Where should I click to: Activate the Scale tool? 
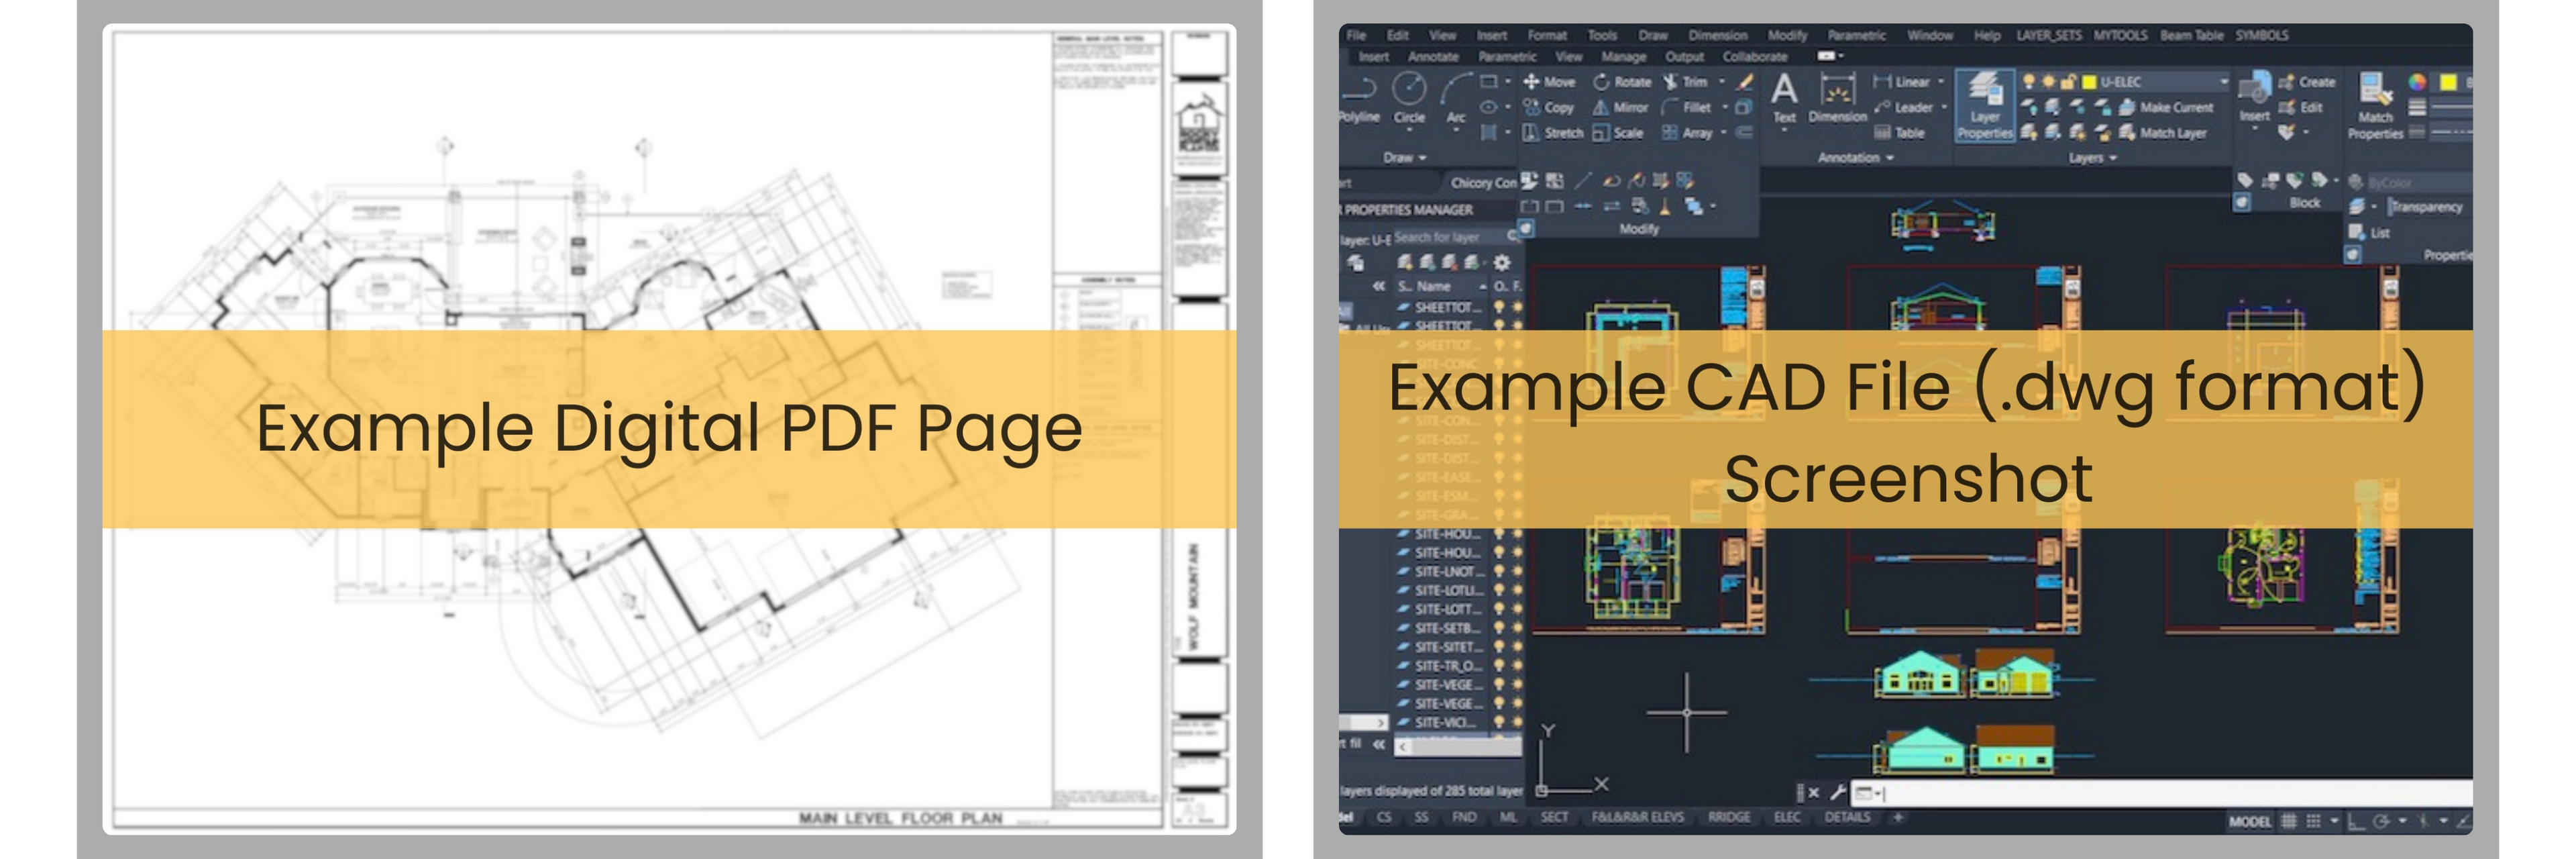(1618, 132)
